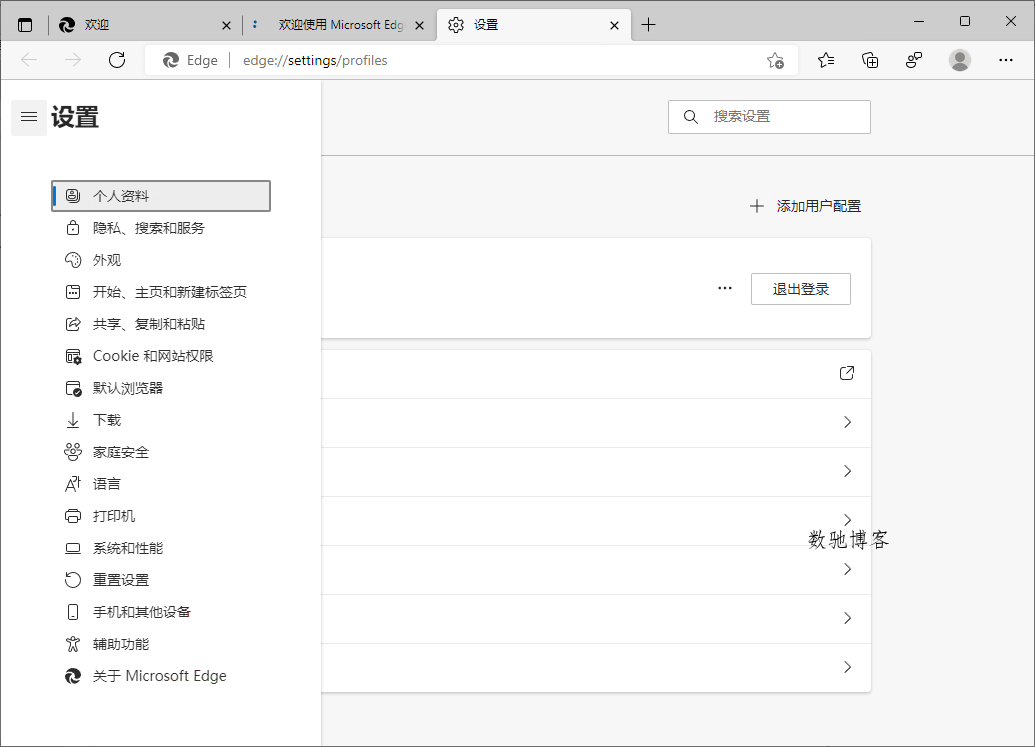Click the browser back arrow
1035x747 pixels.
coord(29,60)
